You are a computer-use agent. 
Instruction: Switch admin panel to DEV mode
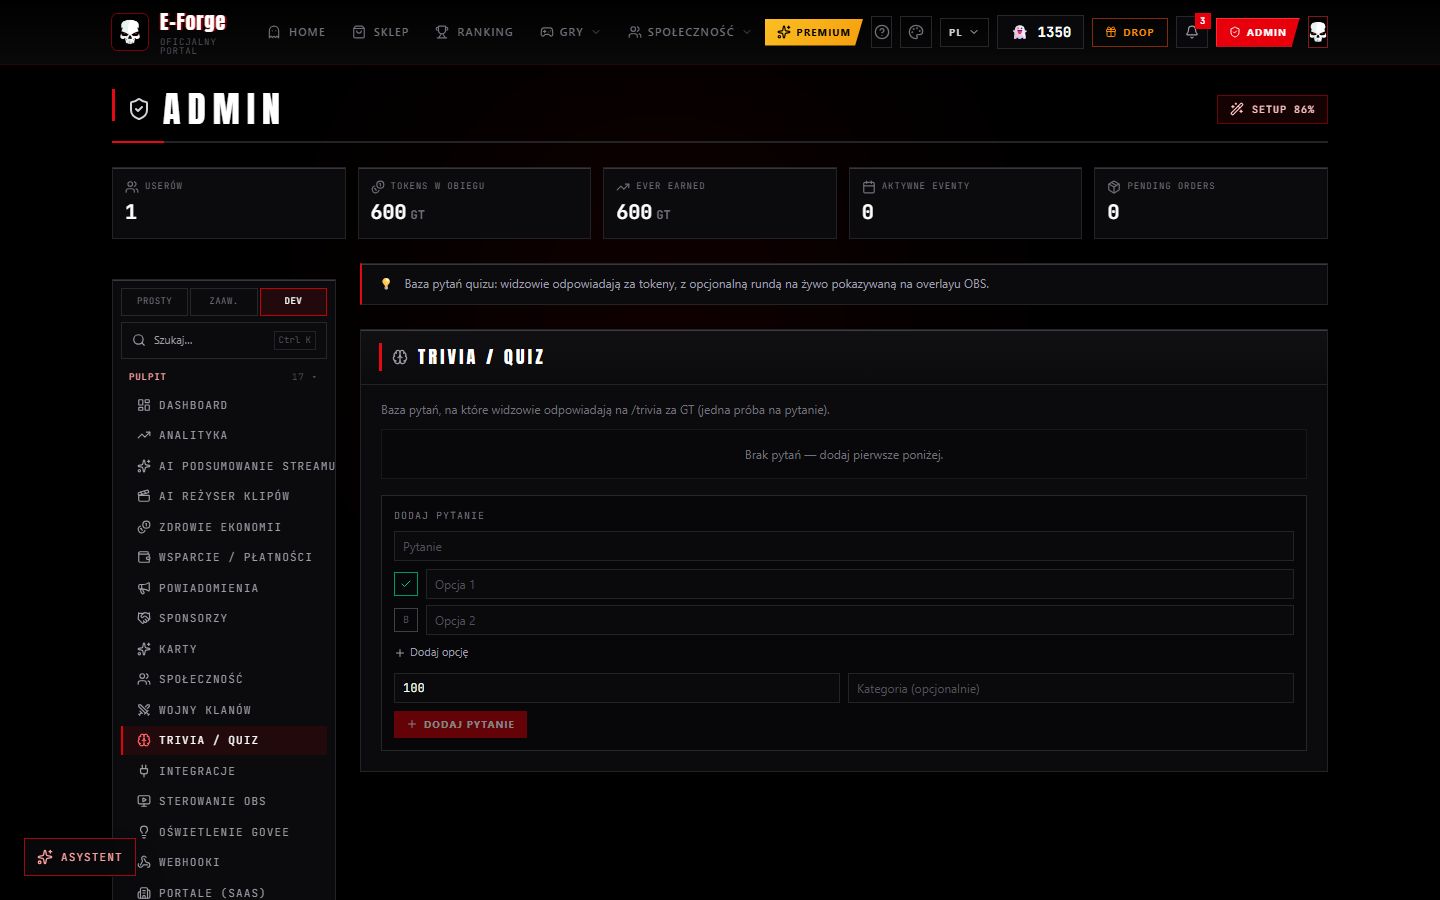[293, 301]
